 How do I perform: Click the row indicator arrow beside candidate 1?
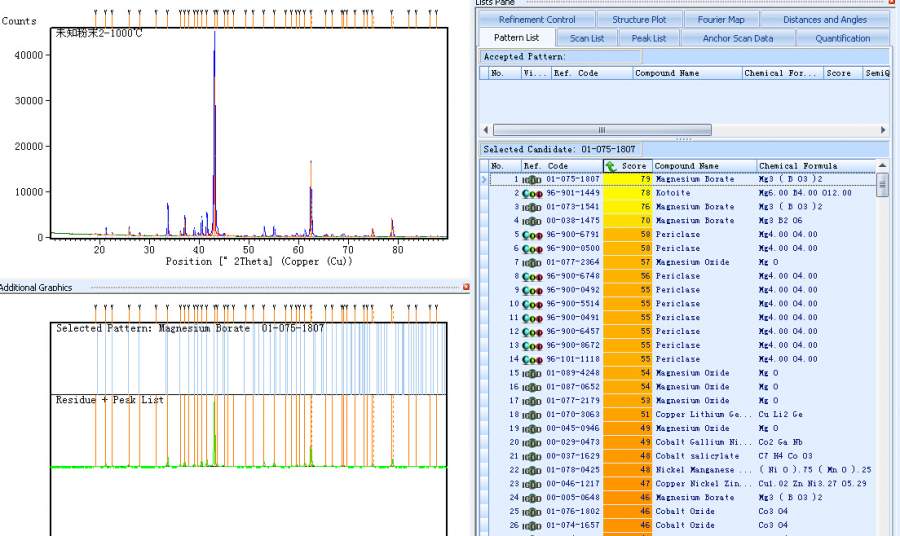(484, 180)
